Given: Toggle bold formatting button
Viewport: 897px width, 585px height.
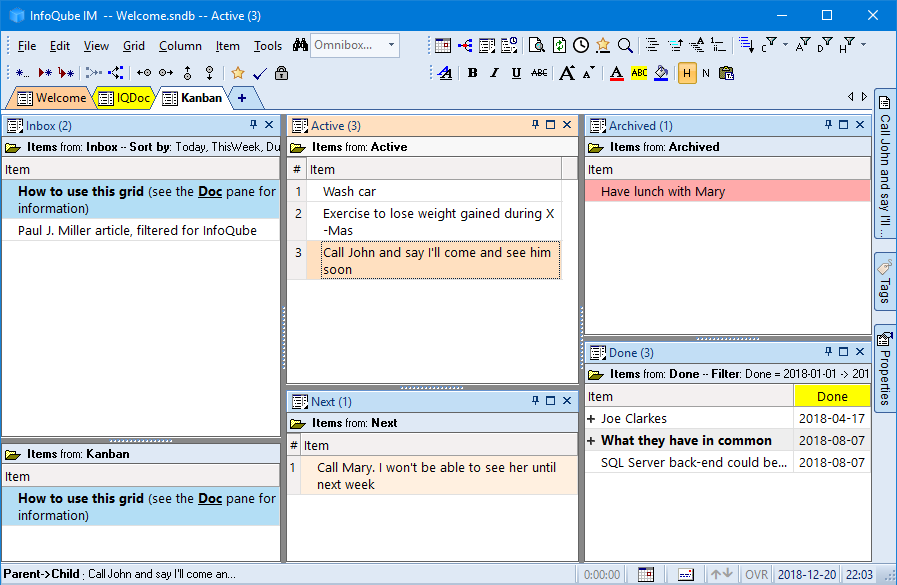Looking at the screenshot, I should 472,73.
